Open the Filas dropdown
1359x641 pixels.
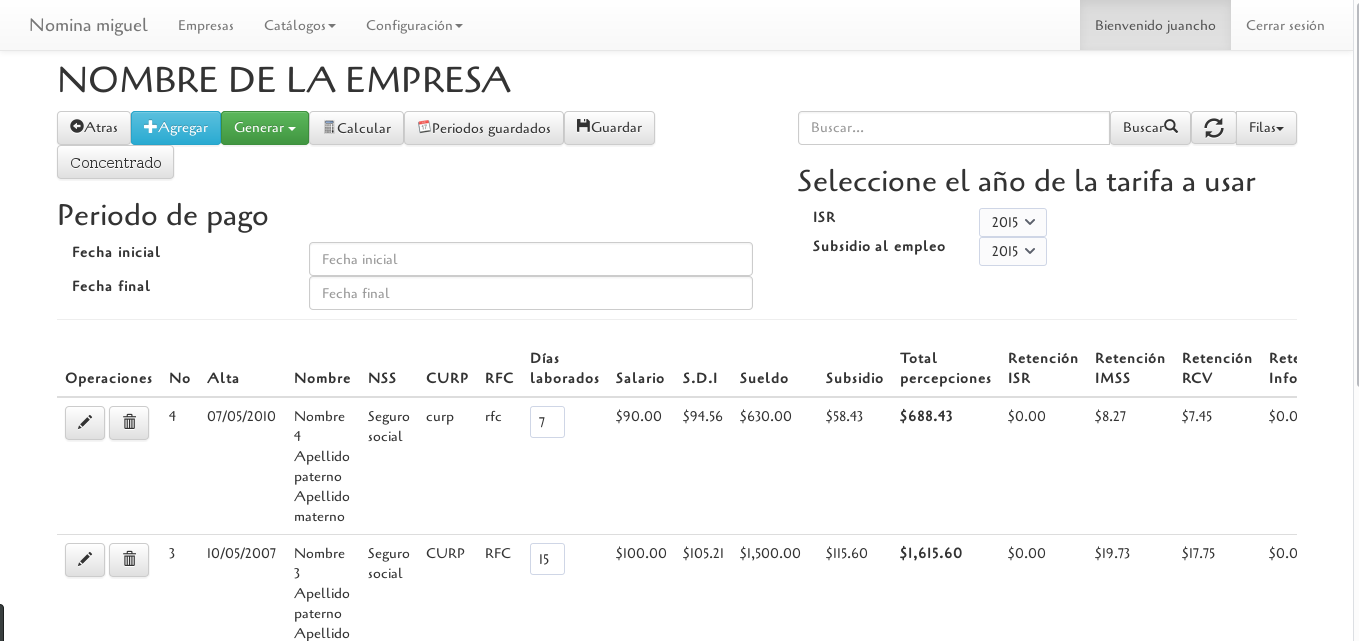point(1266,128)
